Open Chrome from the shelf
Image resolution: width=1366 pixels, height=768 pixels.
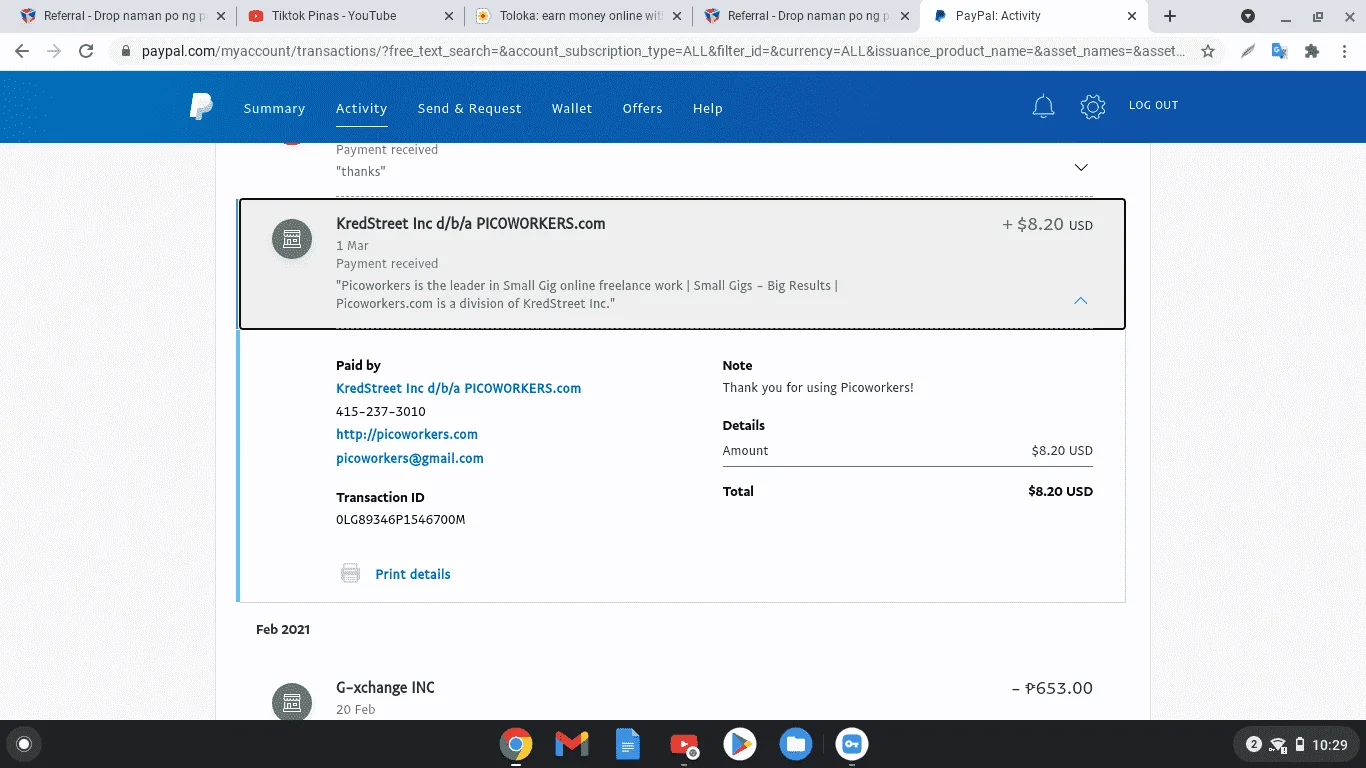click(x=516, y=744)
